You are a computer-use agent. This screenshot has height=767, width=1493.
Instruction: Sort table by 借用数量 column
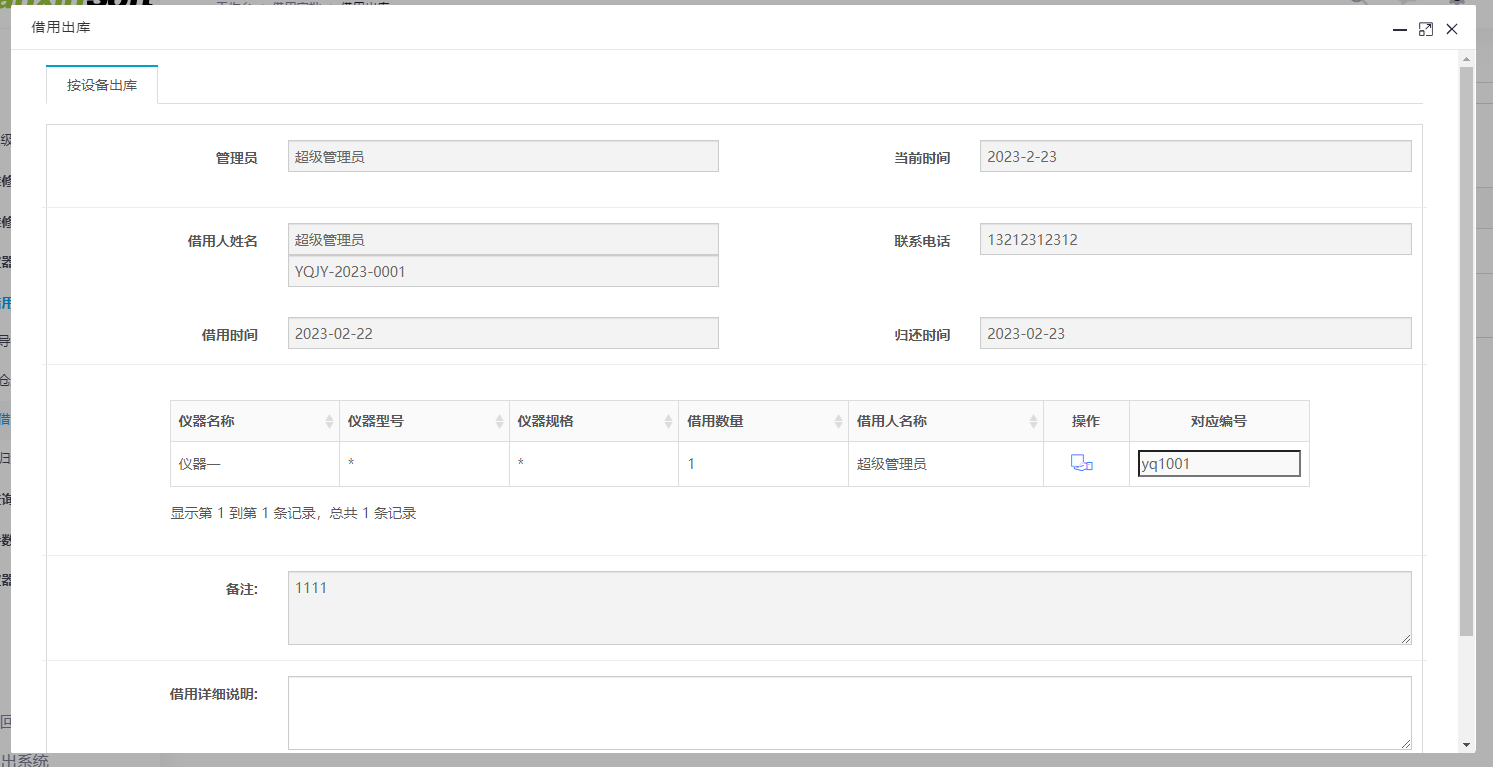click(x=763, y=421)
